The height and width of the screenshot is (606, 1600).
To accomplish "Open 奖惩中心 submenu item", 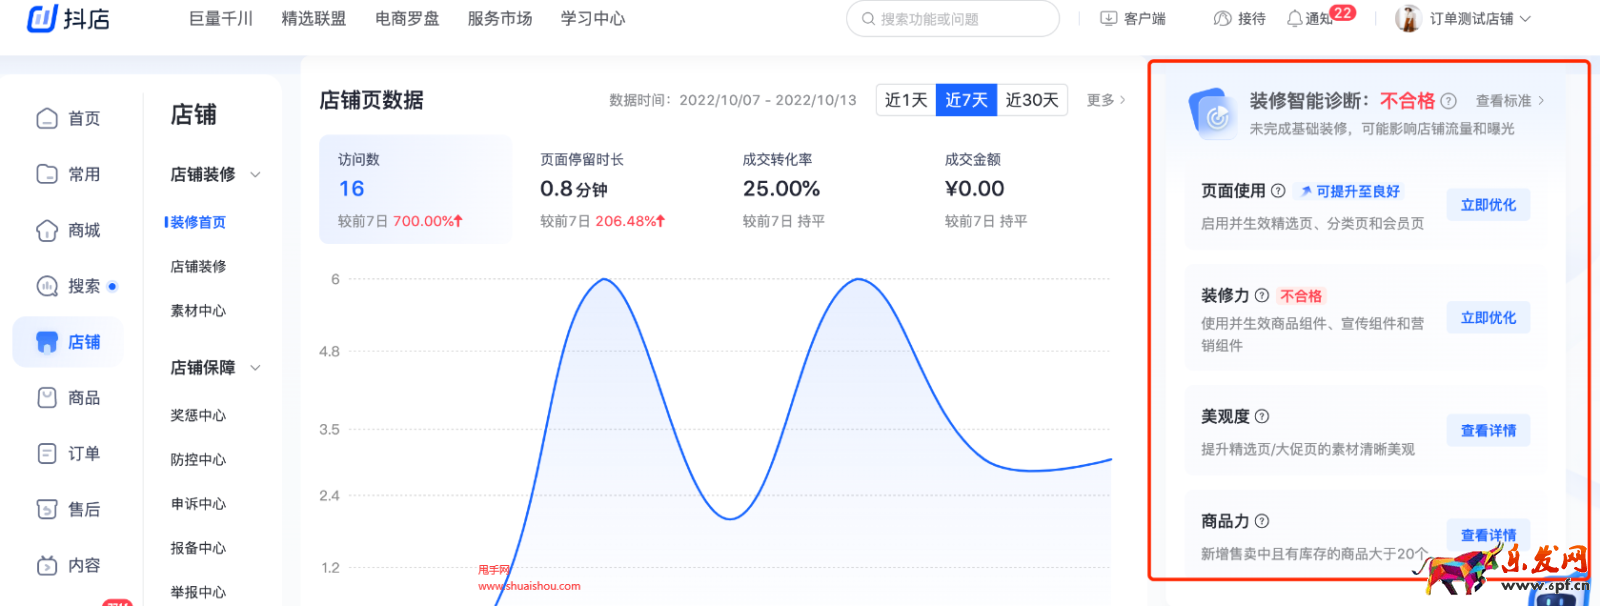I will point(198,415).
